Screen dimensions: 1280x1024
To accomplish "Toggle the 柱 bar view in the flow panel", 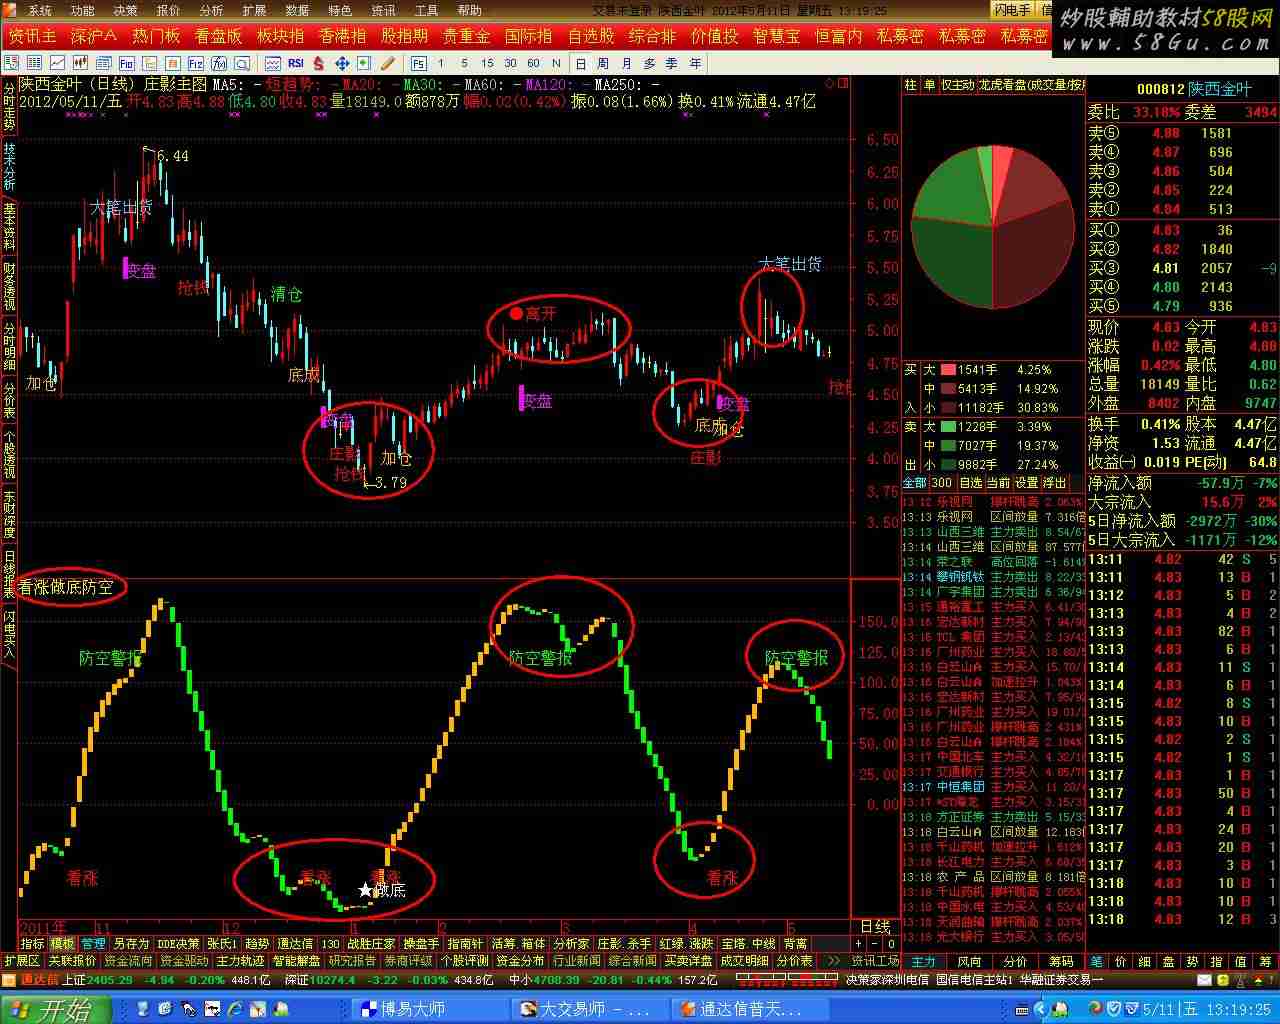I will pyautogui.click(x=911, y=85).
